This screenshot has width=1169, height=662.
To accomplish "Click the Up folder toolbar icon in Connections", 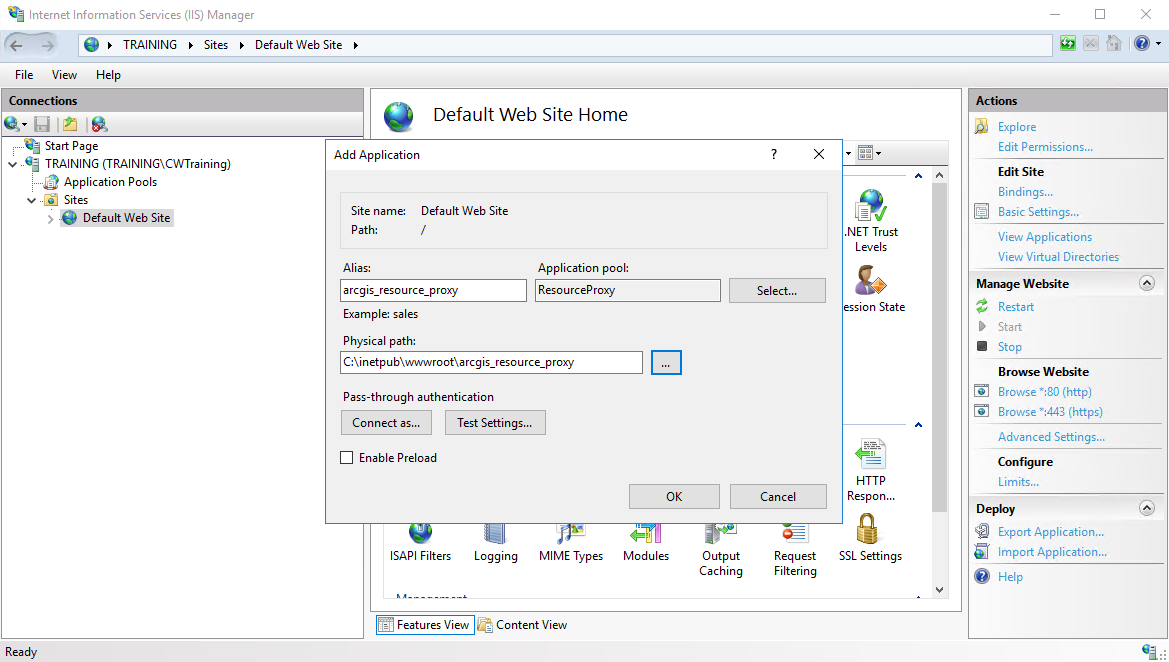I will 70,124.
